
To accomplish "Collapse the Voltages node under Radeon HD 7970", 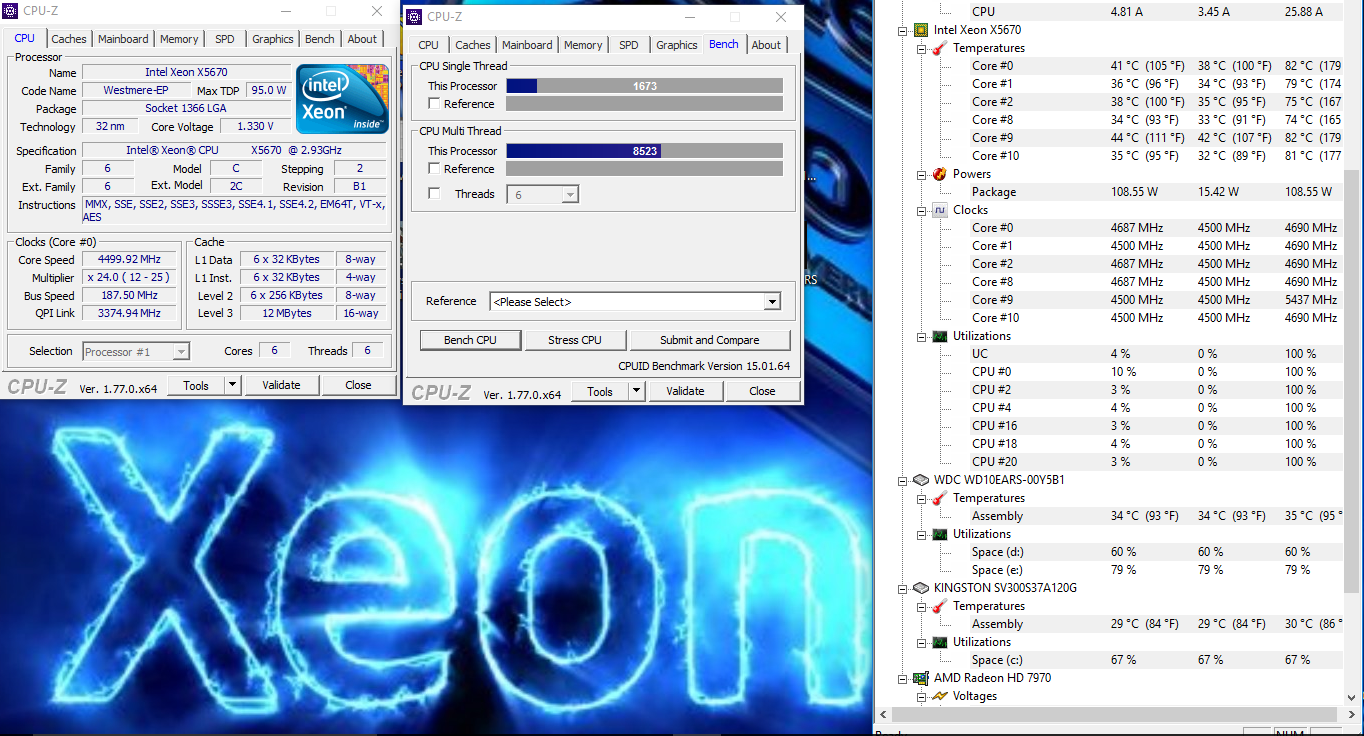I will [921, 696].
